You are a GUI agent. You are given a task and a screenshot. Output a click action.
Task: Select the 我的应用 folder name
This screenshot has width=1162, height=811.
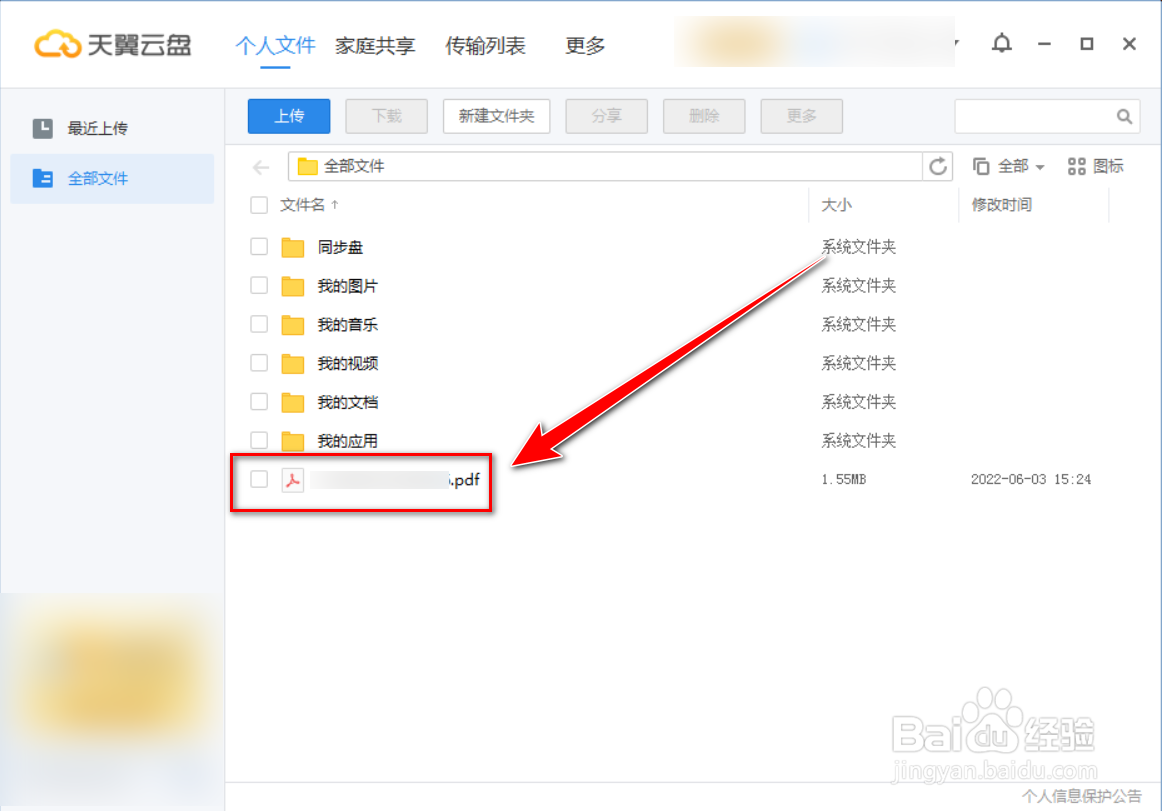348,441
